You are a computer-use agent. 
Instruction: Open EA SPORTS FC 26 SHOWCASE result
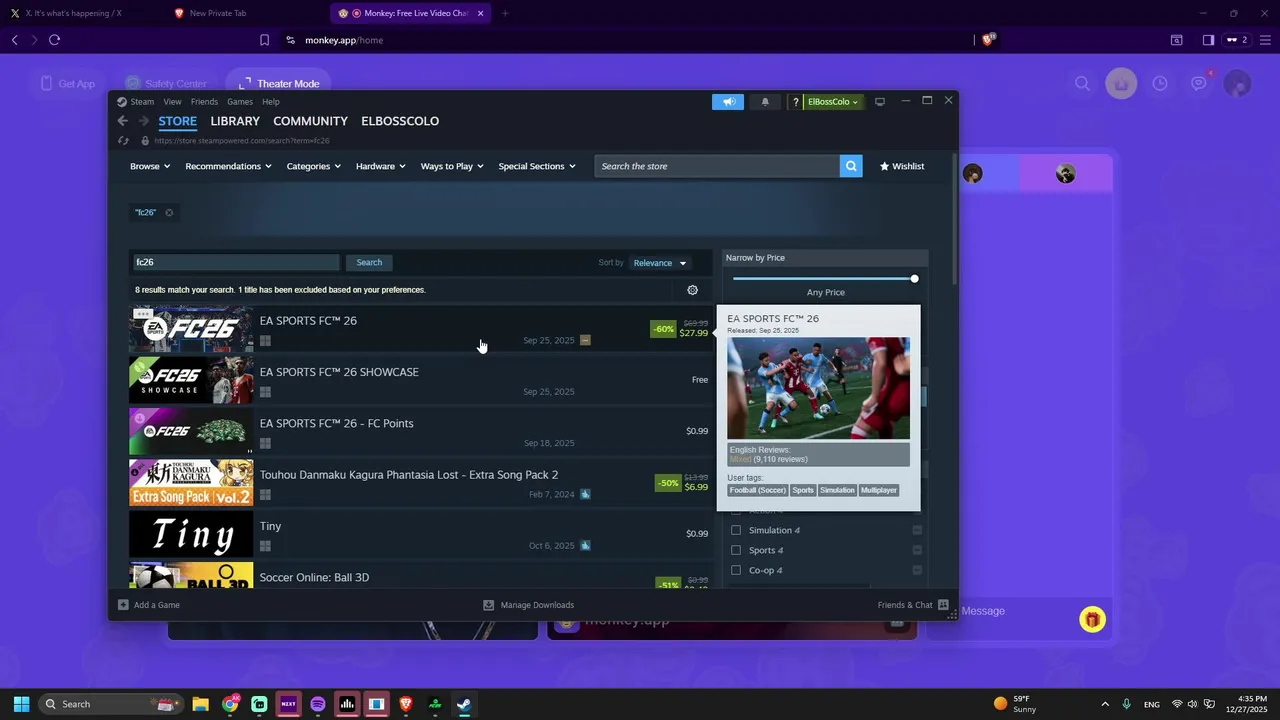pyautogui.click(x=420, y=380)
